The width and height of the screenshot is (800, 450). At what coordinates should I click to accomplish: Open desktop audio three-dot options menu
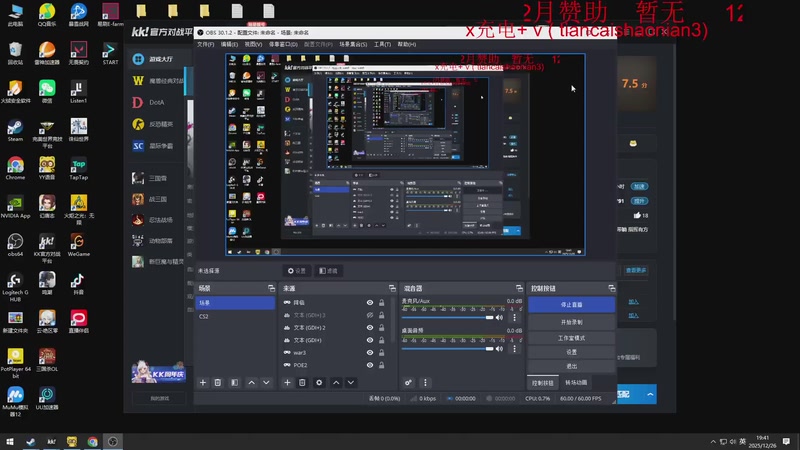click(x=514, y=349)
